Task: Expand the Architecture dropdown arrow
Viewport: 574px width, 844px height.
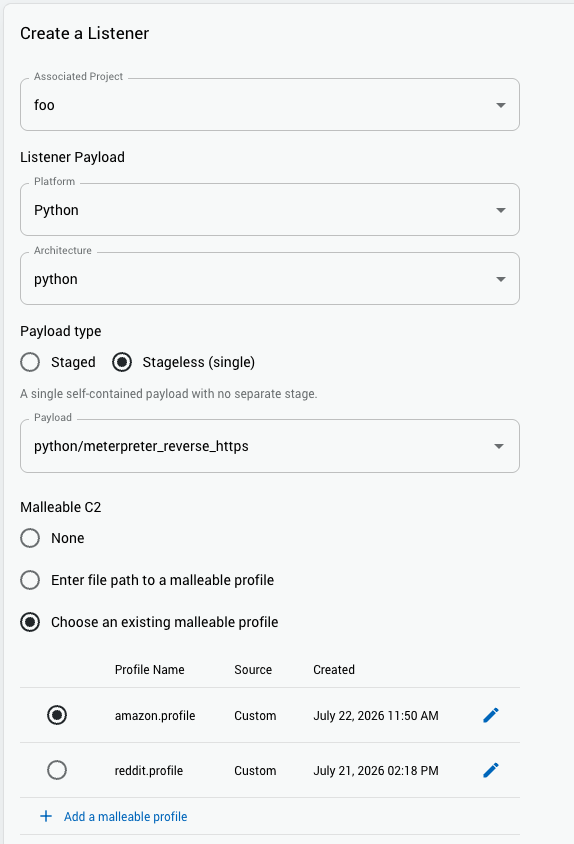Action: pyautogui.click(x=501, y=279)
